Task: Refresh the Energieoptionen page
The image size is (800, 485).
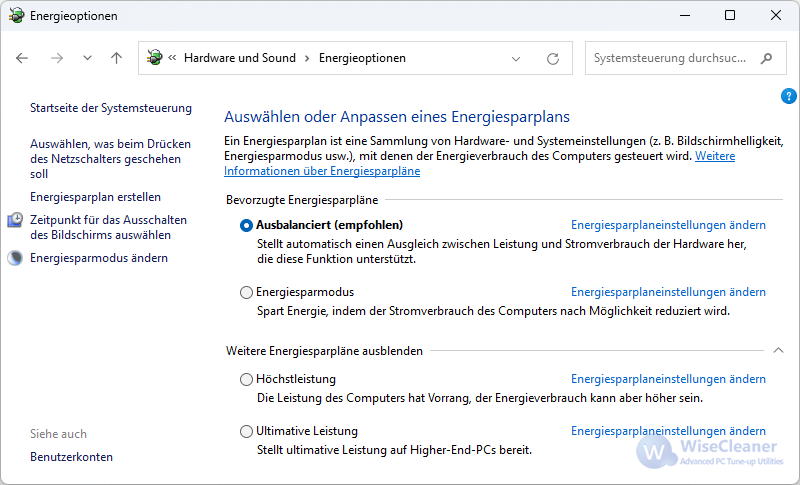Action: click(553, 59)
